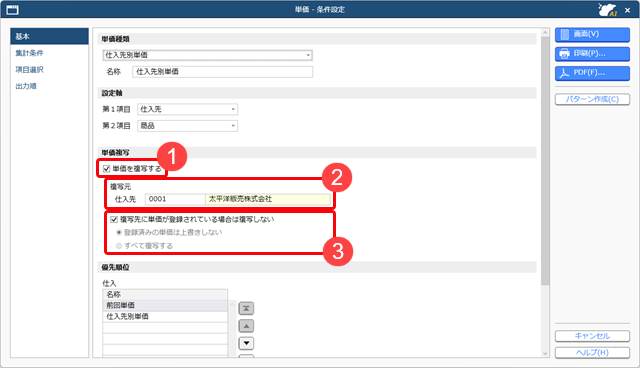The height and width of the screenshot is (368, 640).
Task: Click the 名称 column header in priority list
Action: tap(165, 295)
